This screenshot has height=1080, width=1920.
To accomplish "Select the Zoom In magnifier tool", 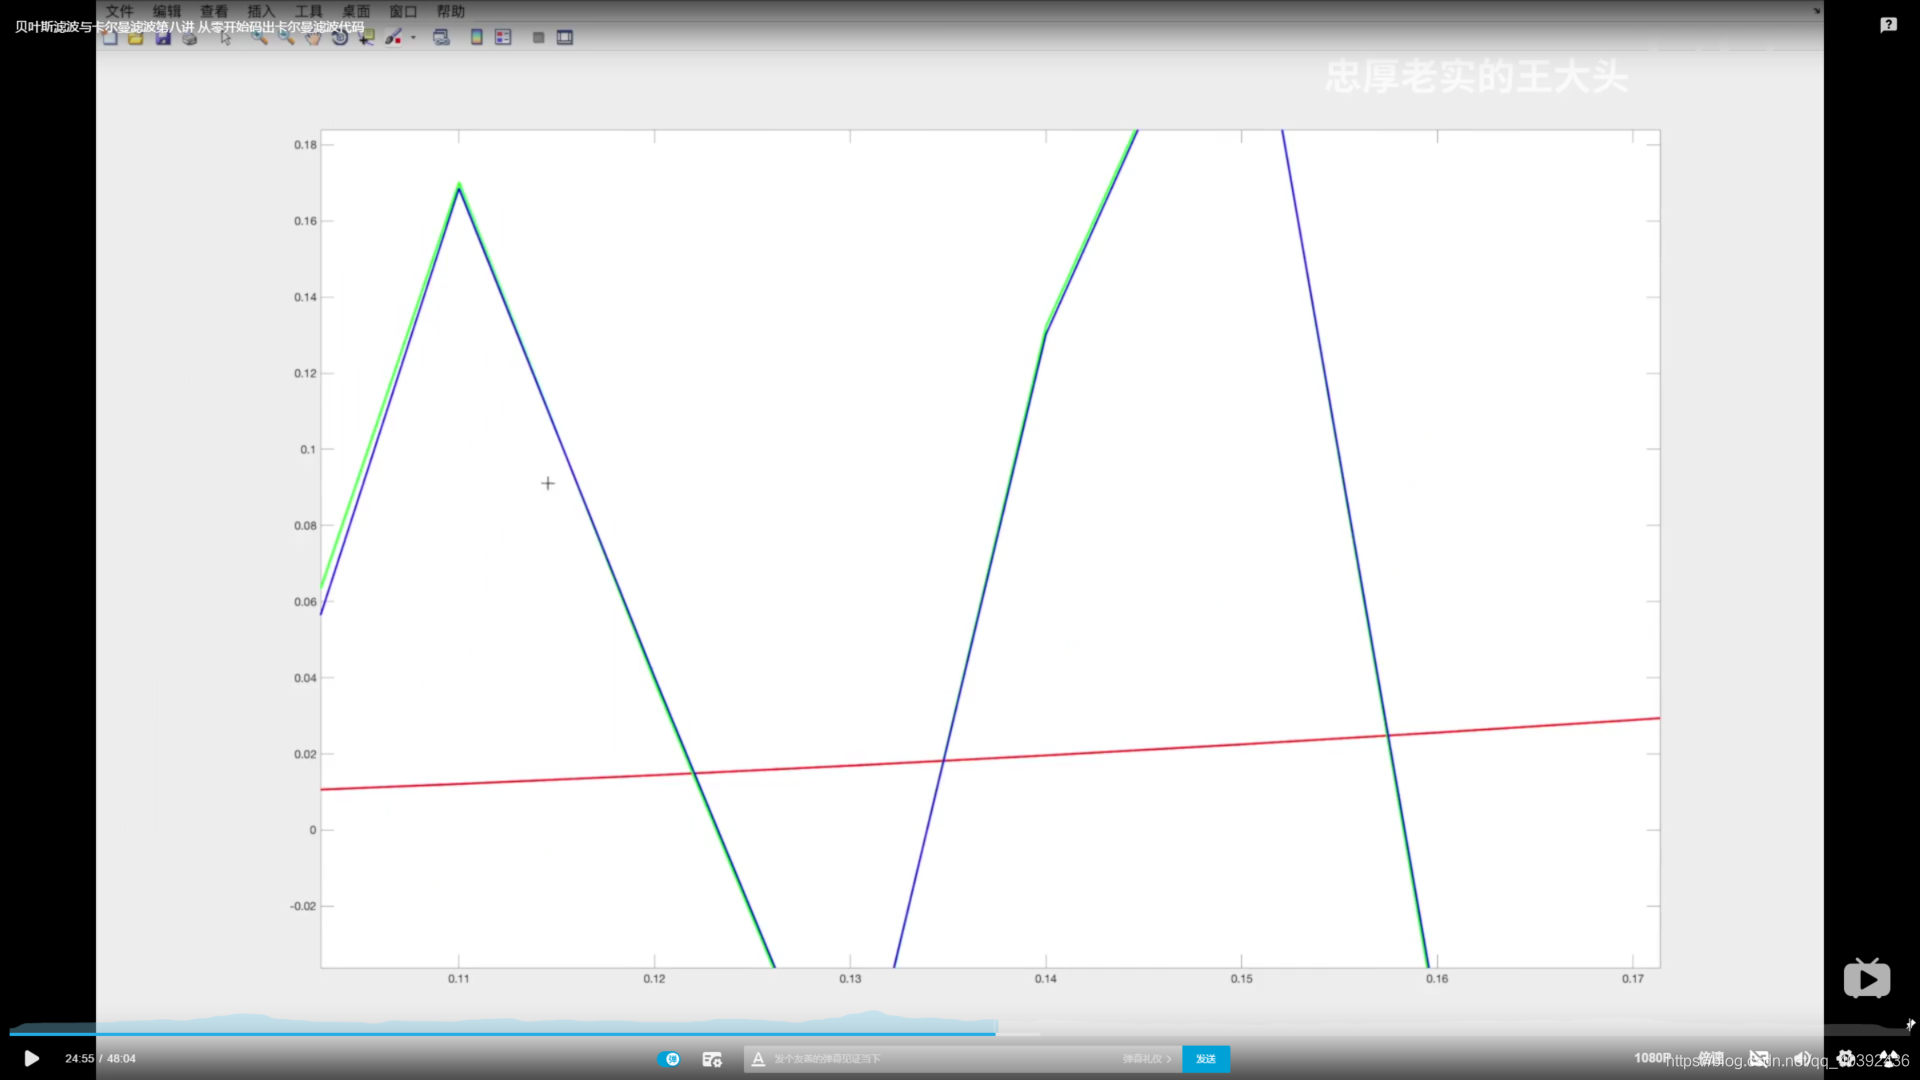I will 259,38.
